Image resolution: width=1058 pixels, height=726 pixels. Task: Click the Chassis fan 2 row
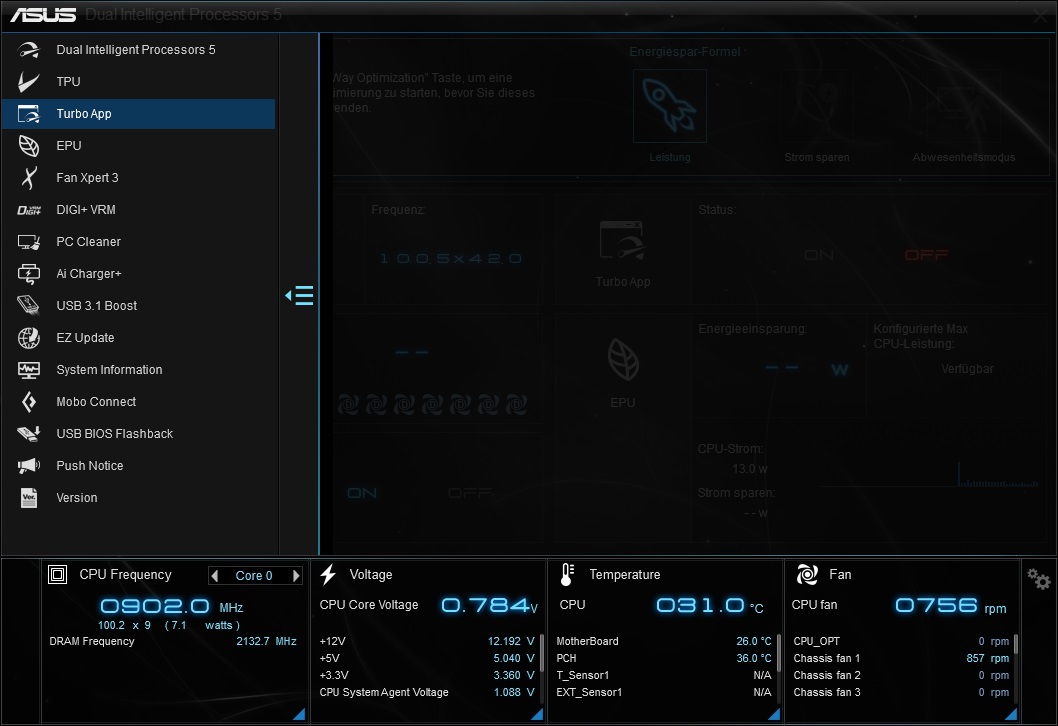click(901, 675)
